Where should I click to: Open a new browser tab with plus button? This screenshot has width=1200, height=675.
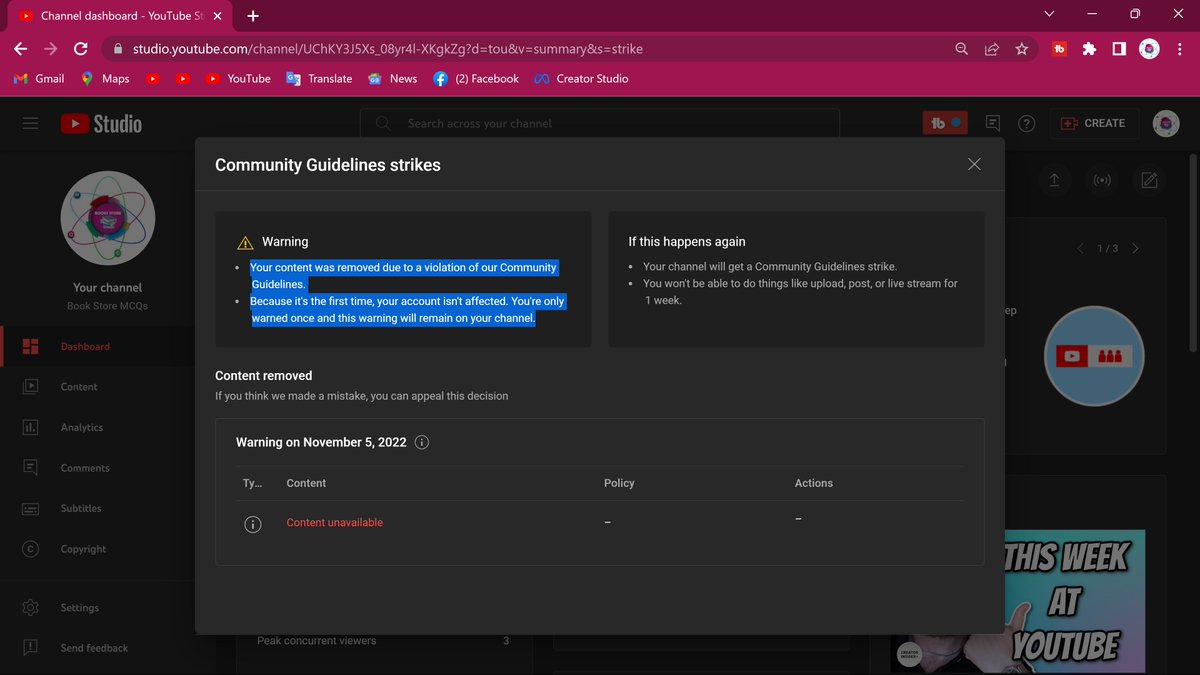pyautogui.click(x=253, y=15)
